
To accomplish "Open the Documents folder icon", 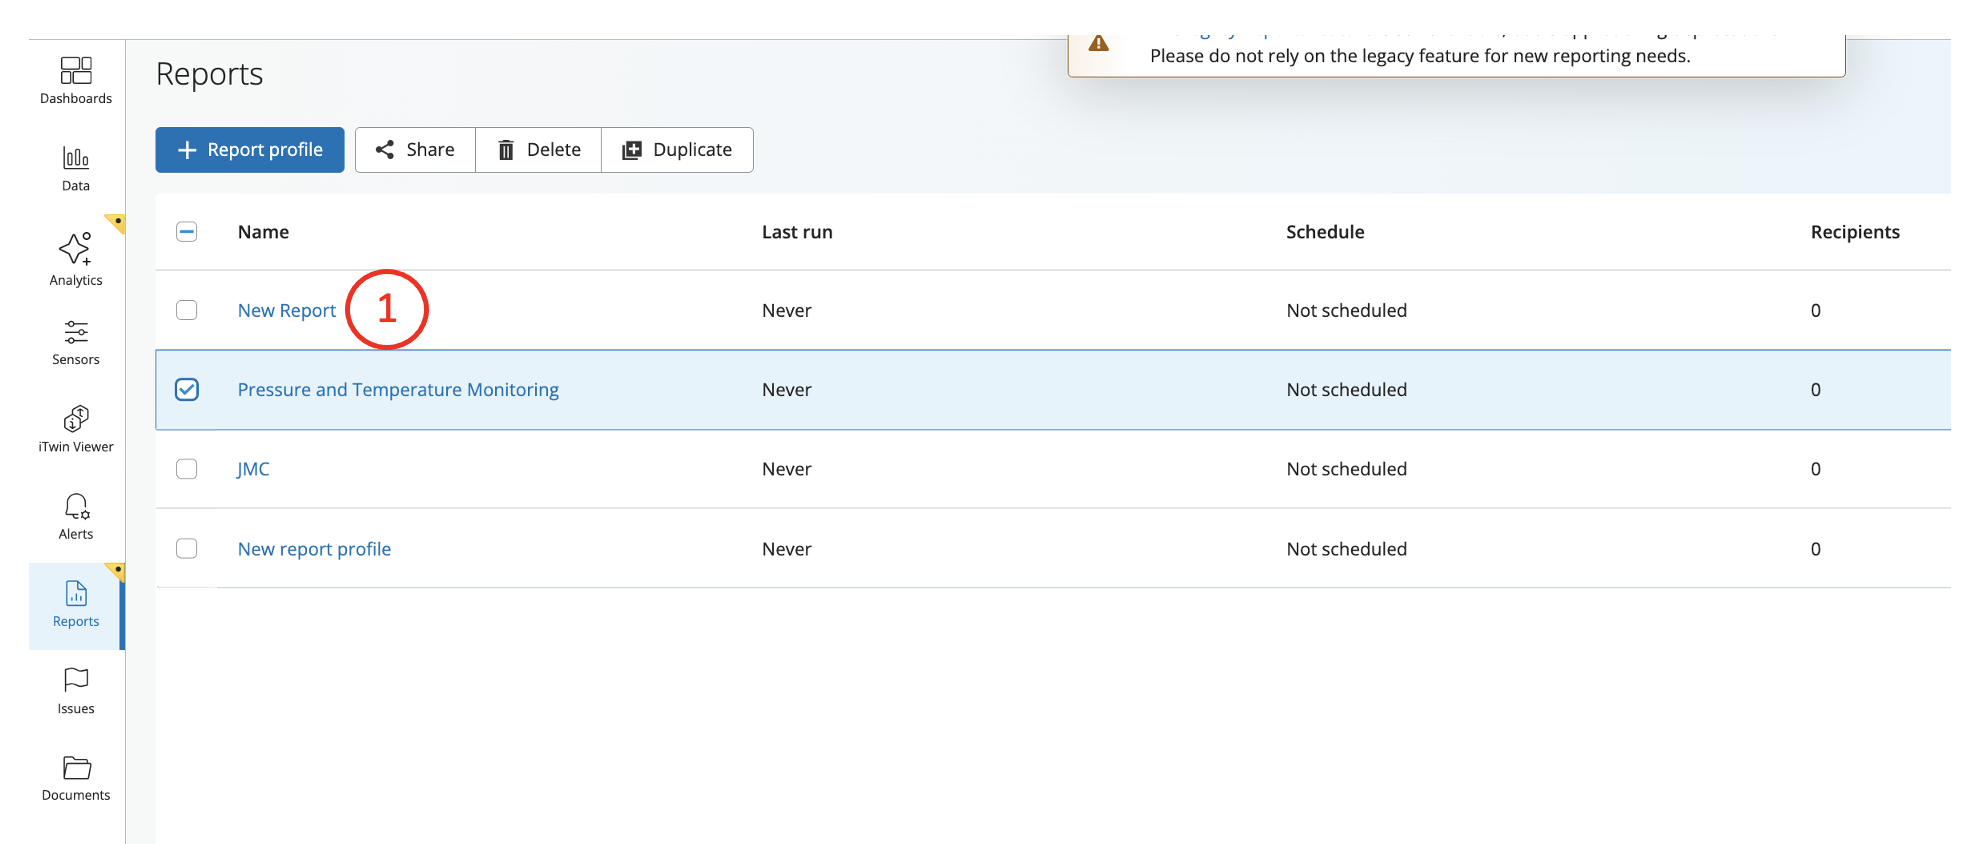I will 76,768.
